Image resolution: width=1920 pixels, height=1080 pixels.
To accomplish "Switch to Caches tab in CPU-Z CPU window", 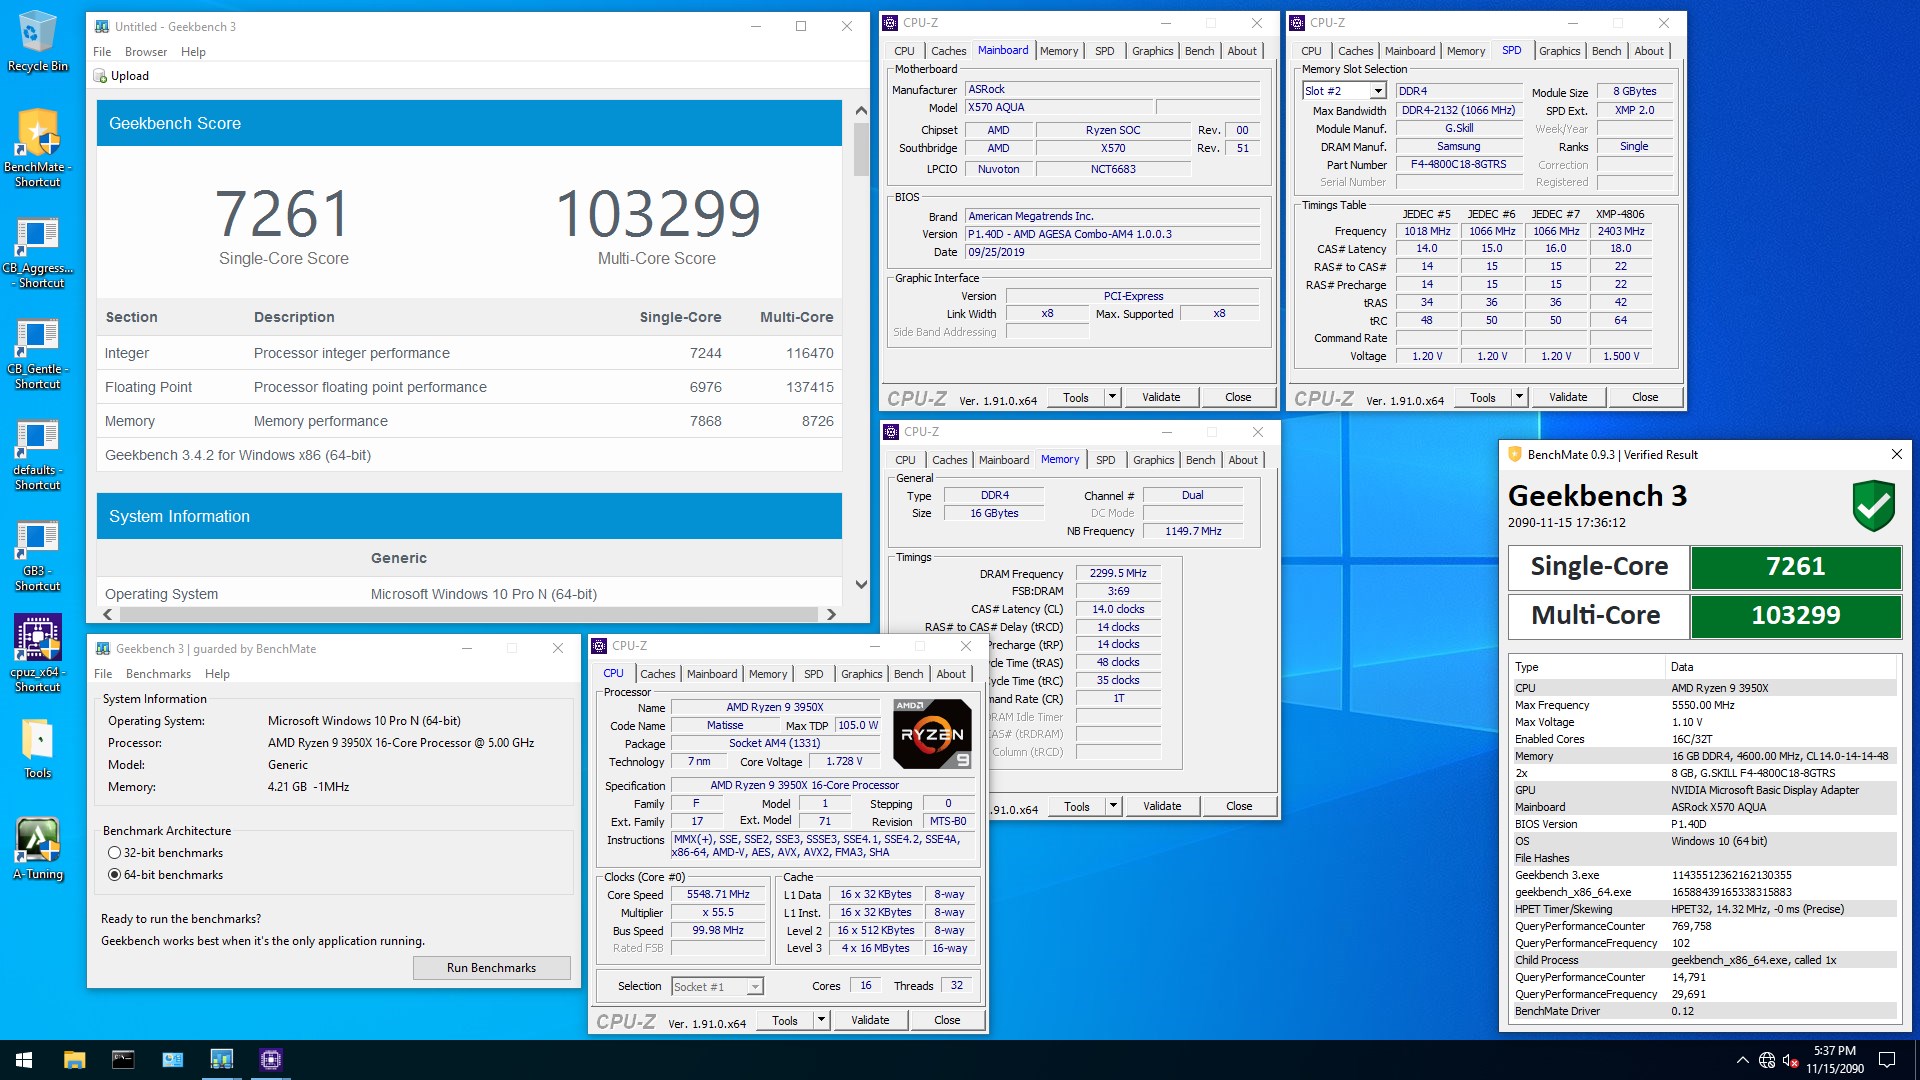I will tap(658, 674).
